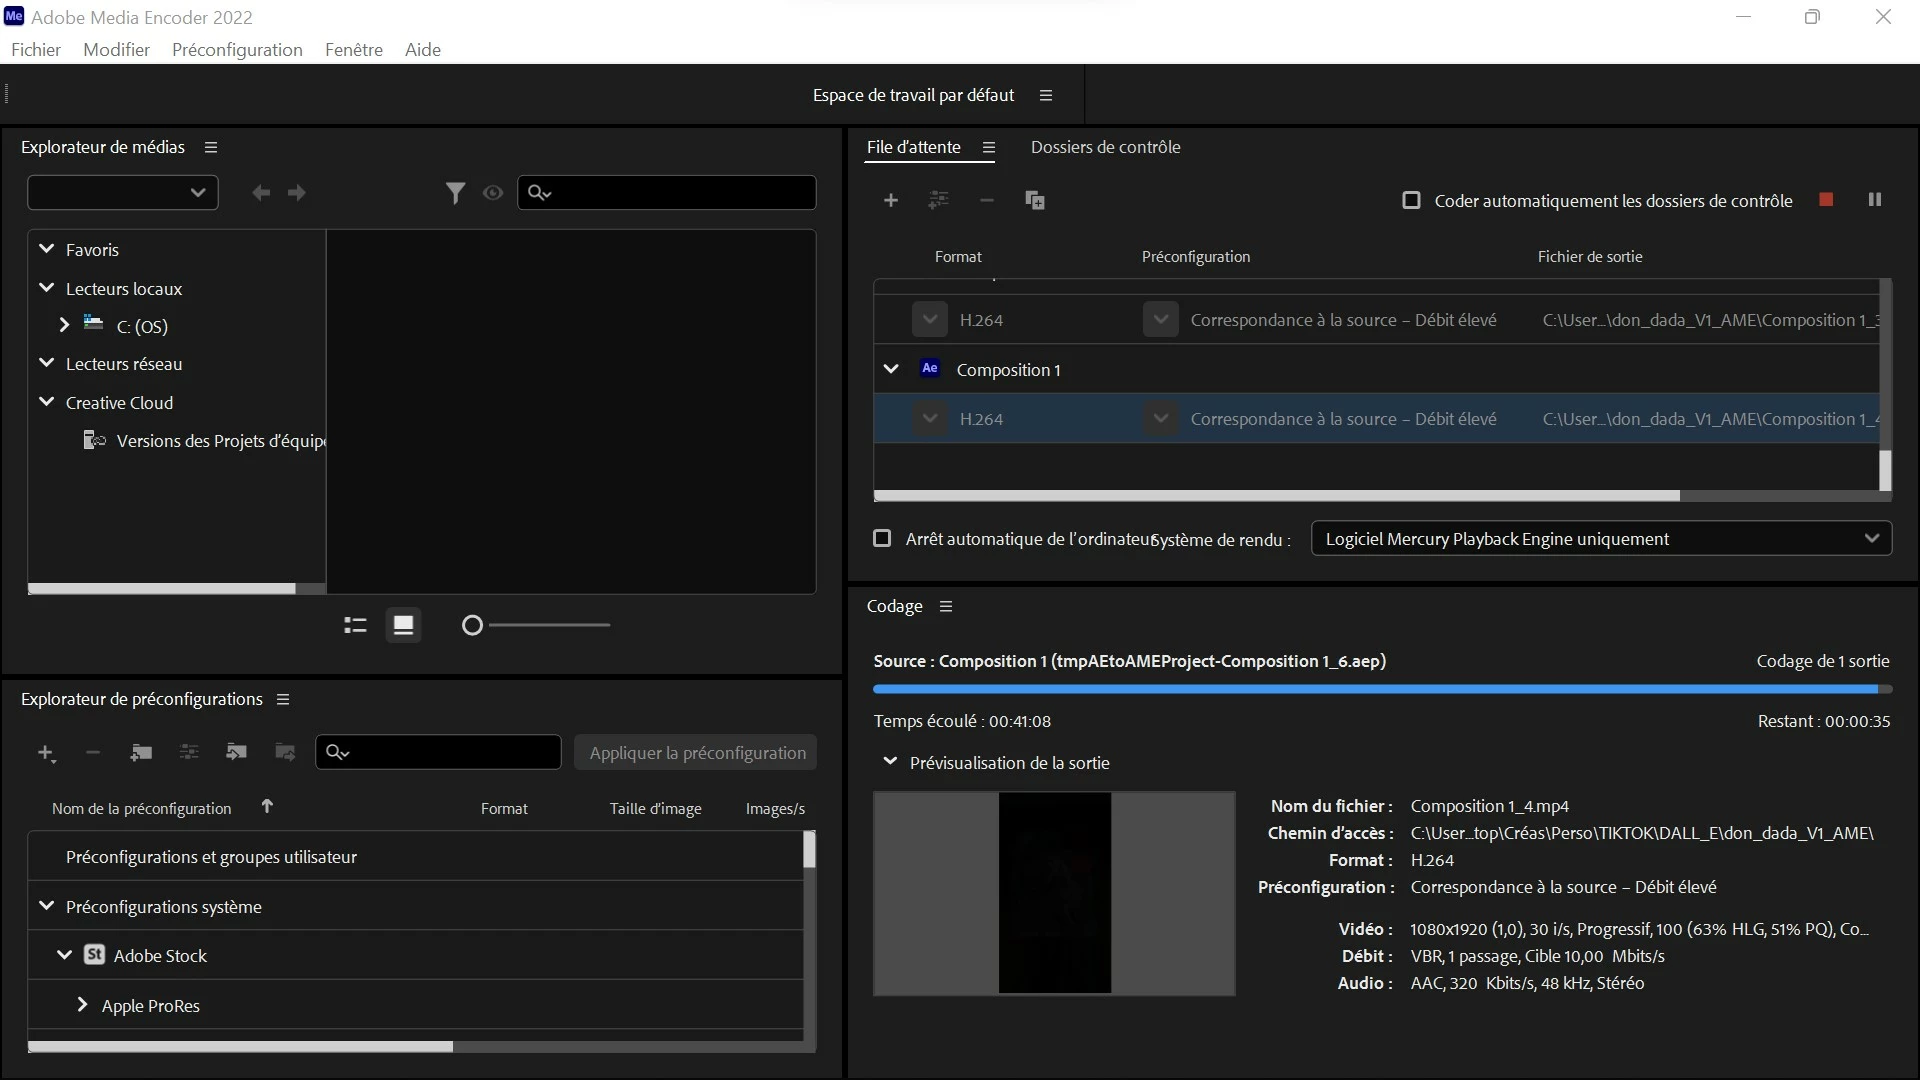This screenshot has width=1920, height=1080.
Task: Switch media browser to thumbnail view
Action: click(x=403, y=625)
